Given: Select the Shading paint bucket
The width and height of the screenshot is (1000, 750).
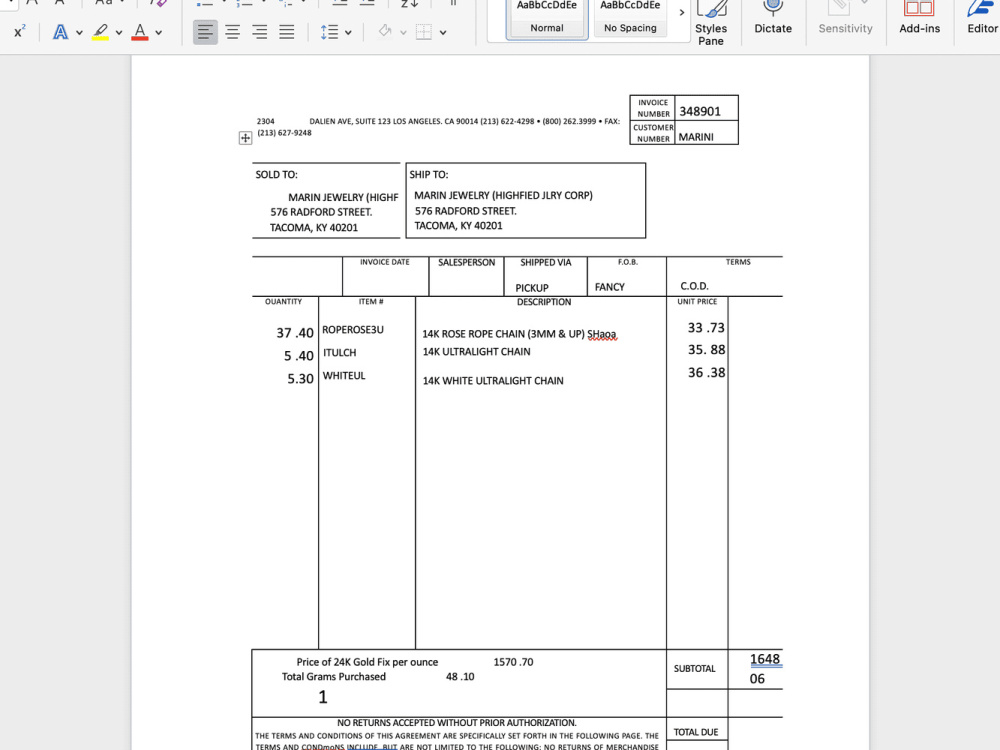Looking at the screenshot, I should (x=385, y=31).
